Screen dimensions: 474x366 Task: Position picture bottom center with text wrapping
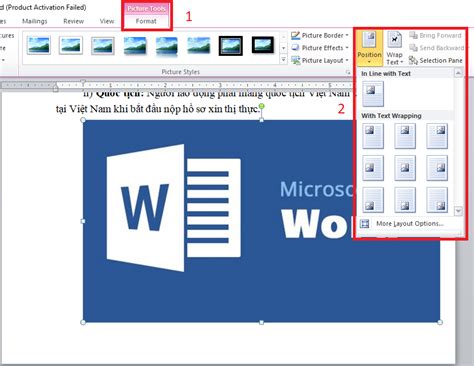[x=405, y=200]
